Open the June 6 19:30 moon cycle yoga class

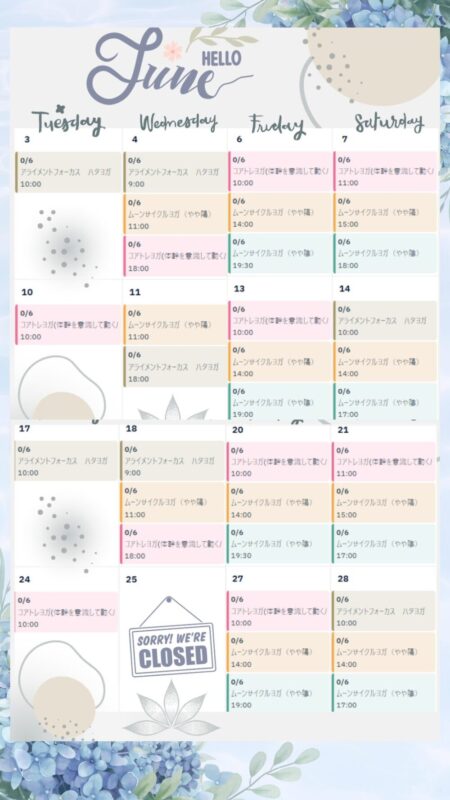pyautogui.click(x=280, y=253)
